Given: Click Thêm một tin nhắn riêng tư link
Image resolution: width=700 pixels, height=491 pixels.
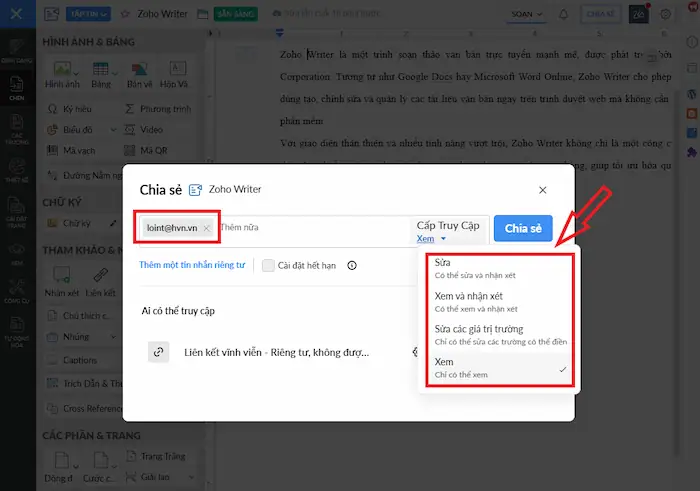Looking at the screenshot, I should pos(192,266).
